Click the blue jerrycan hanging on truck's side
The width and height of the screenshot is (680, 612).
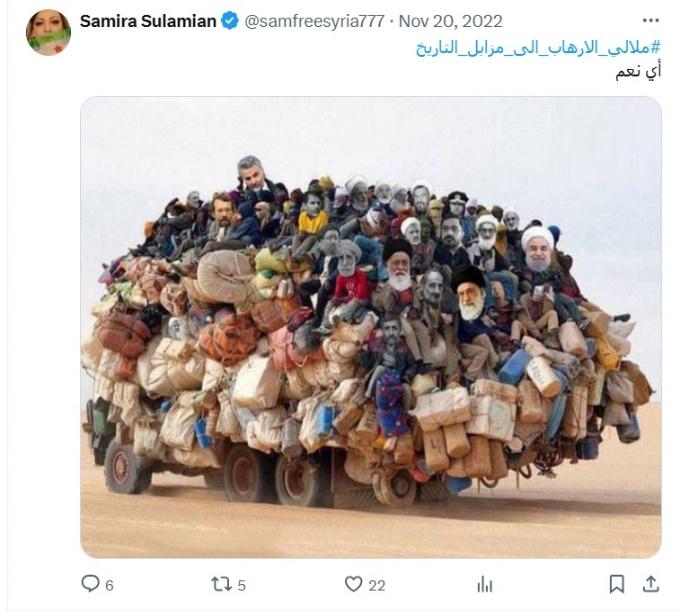515,367
